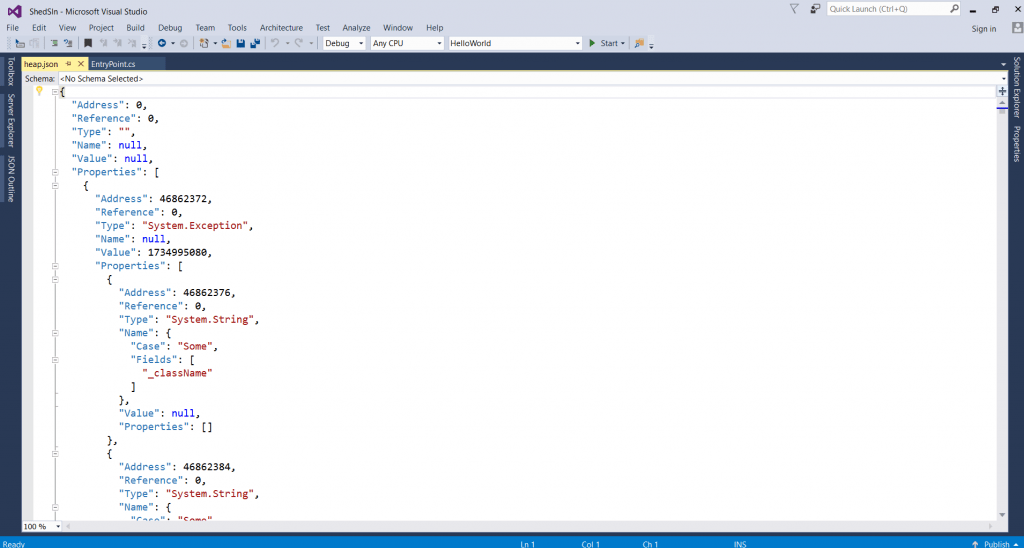Click the Quick Launch magnifier icon
Viewport: 1024px width, 548px height.
click(954, 9)
